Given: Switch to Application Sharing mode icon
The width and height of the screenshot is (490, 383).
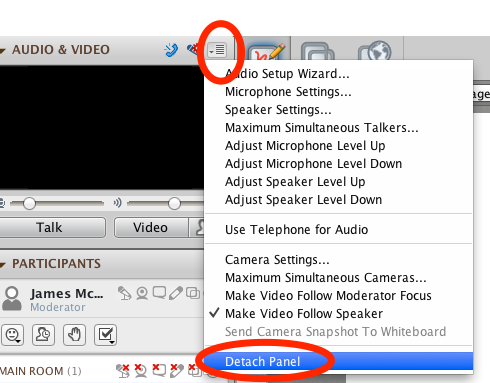Looking at the screenshot, I should 318,52.
